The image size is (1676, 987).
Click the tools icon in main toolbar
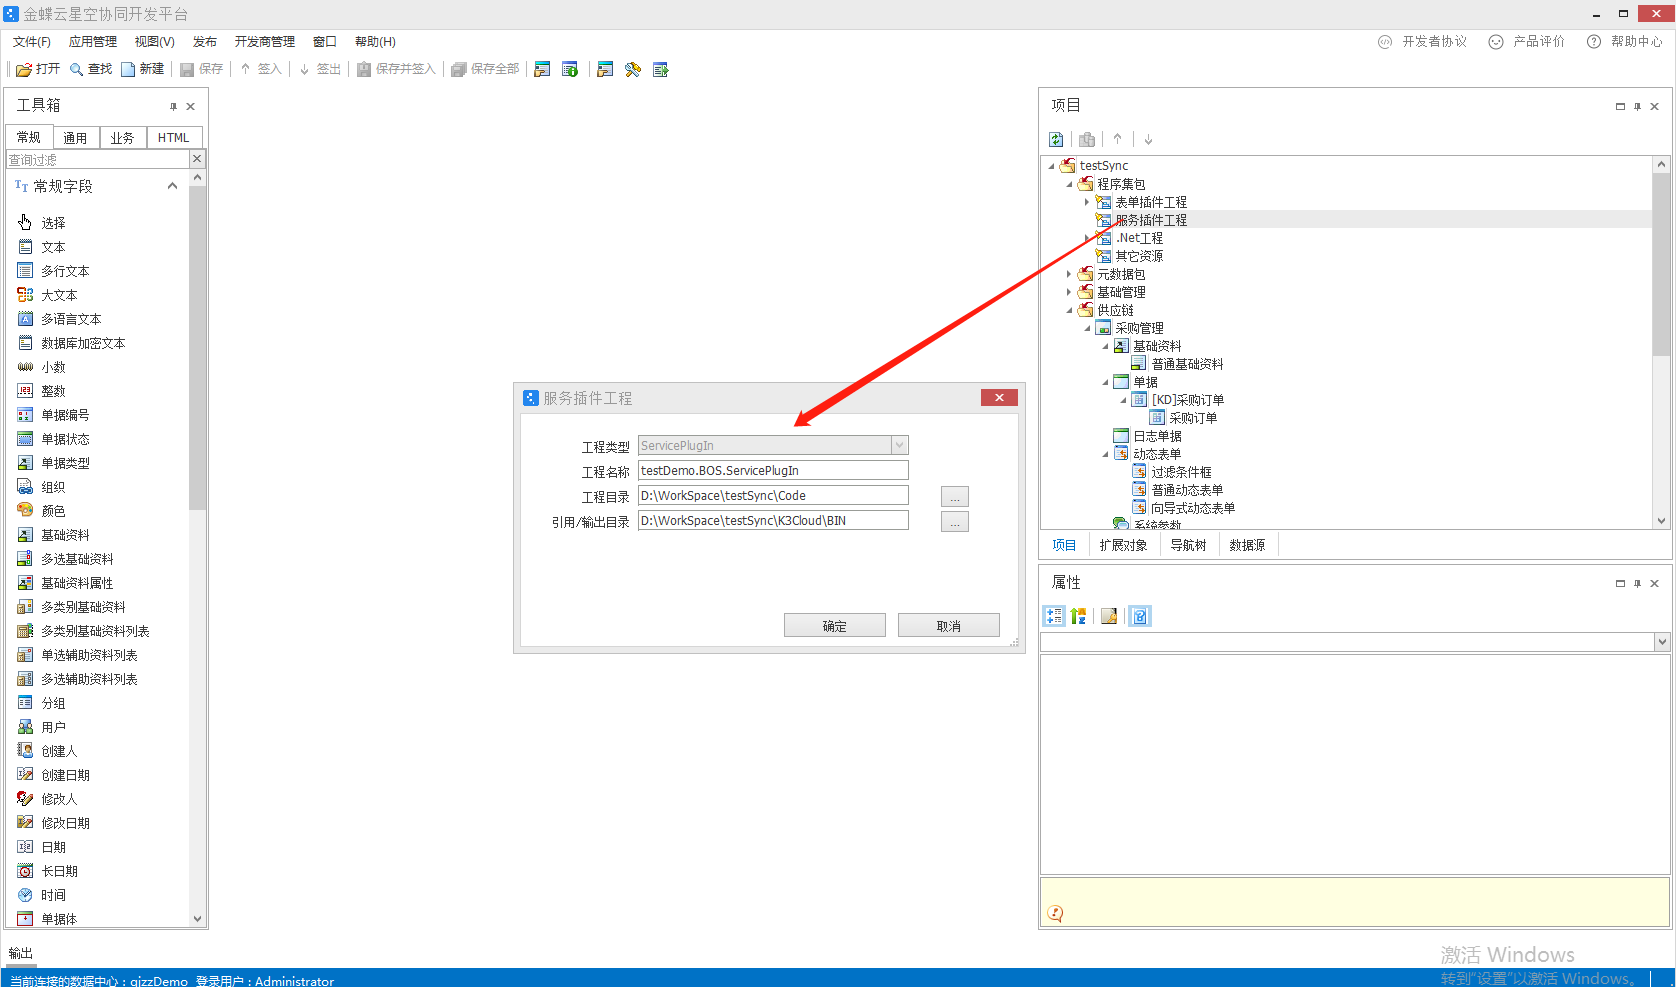633,70
